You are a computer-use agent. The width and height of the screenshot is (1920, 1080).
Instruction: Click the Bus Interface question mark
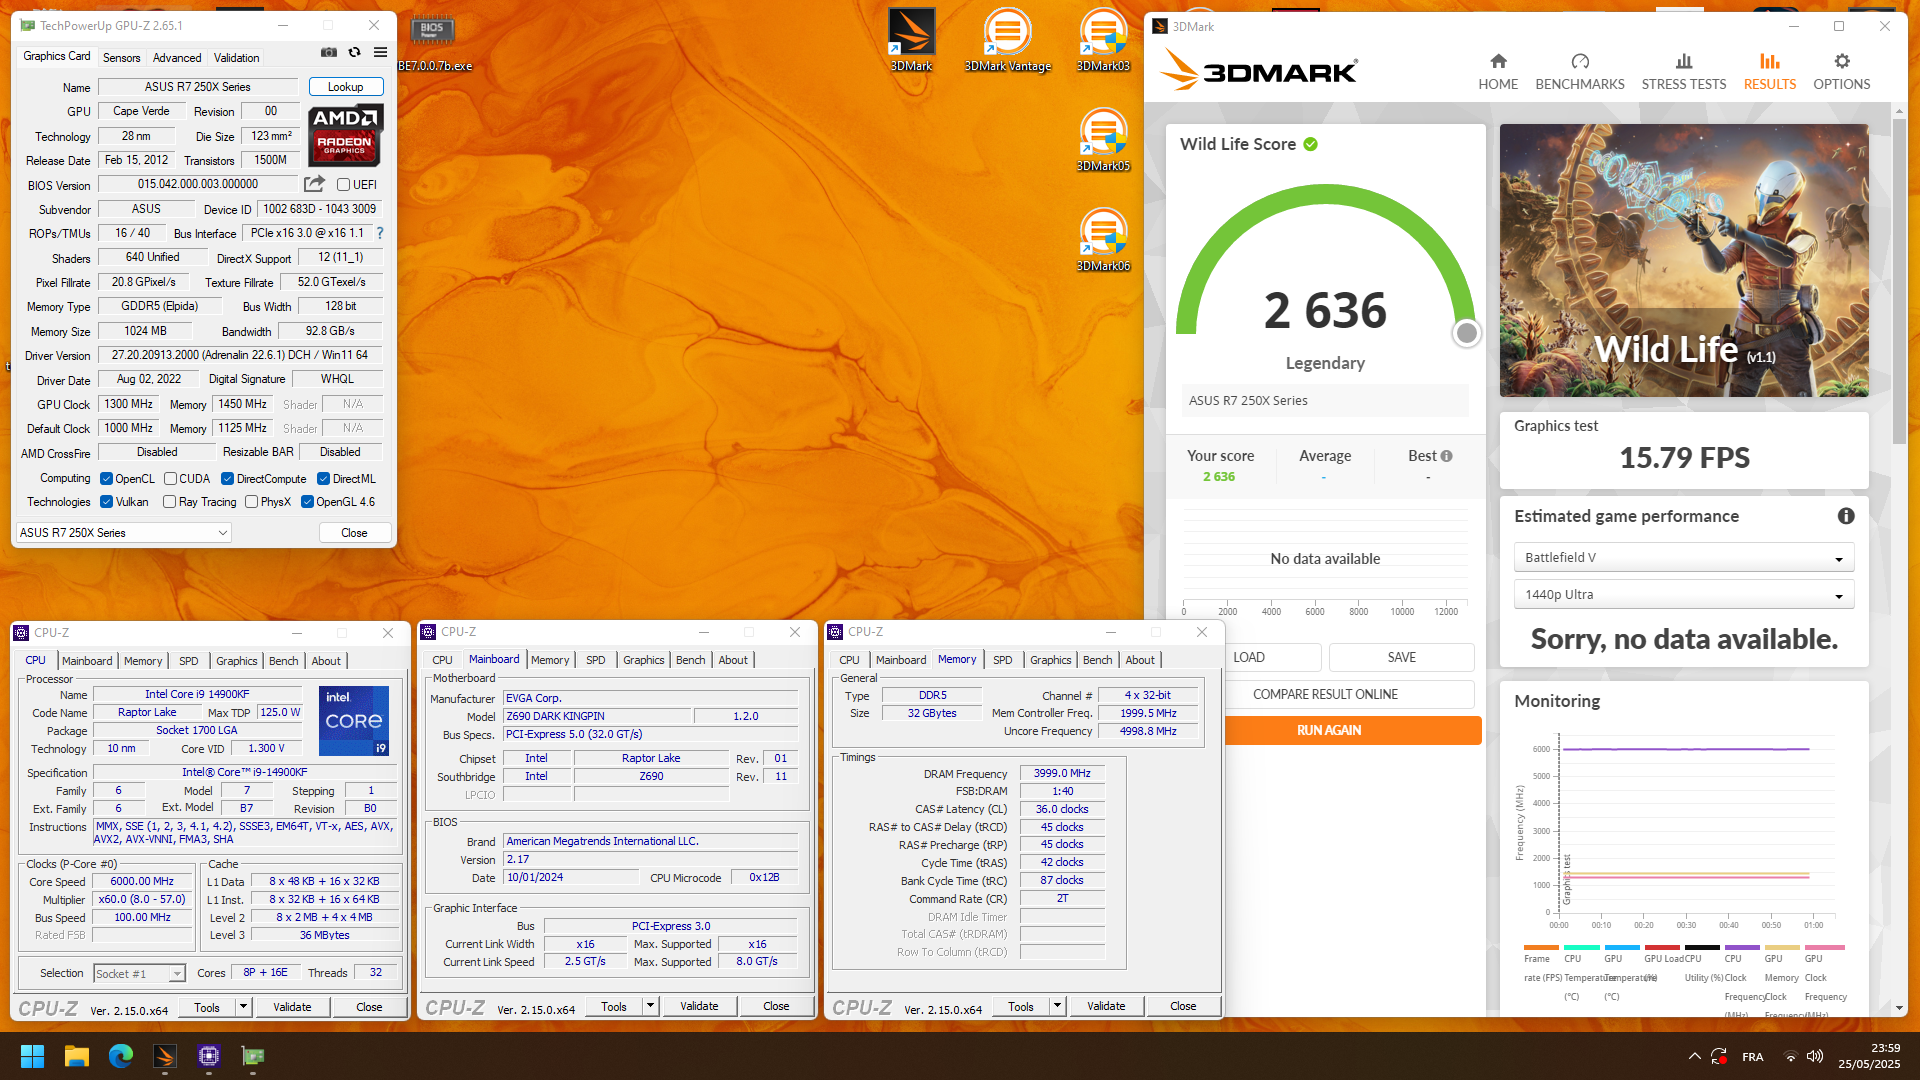tap(380, 233)
